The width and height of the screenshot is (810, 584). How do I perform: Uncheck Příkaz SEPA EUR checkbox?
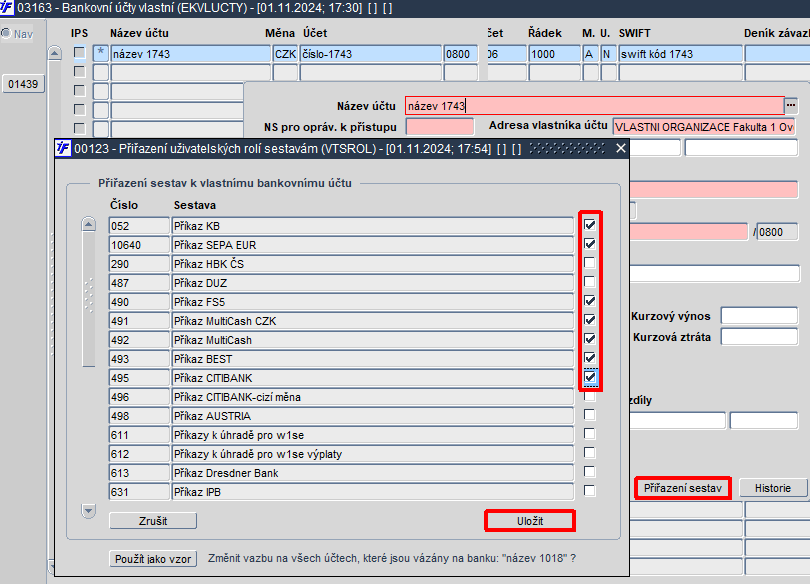[589, 244]
